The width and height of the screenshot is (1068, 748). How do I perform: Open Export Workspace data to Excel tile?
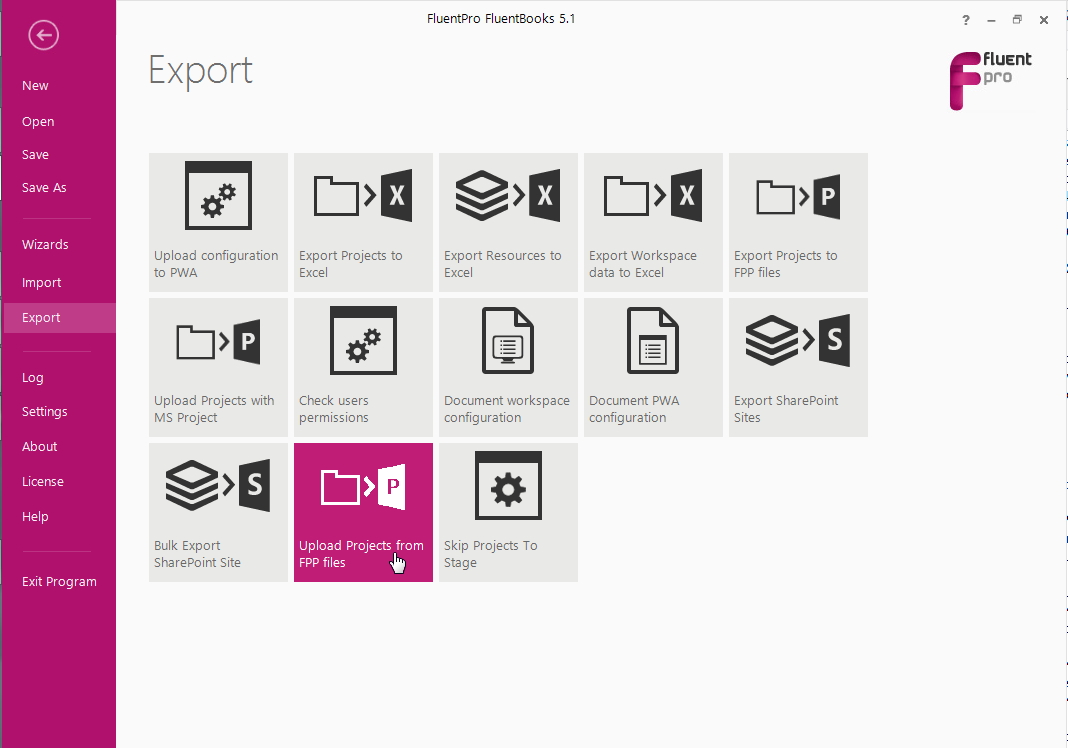654,223
